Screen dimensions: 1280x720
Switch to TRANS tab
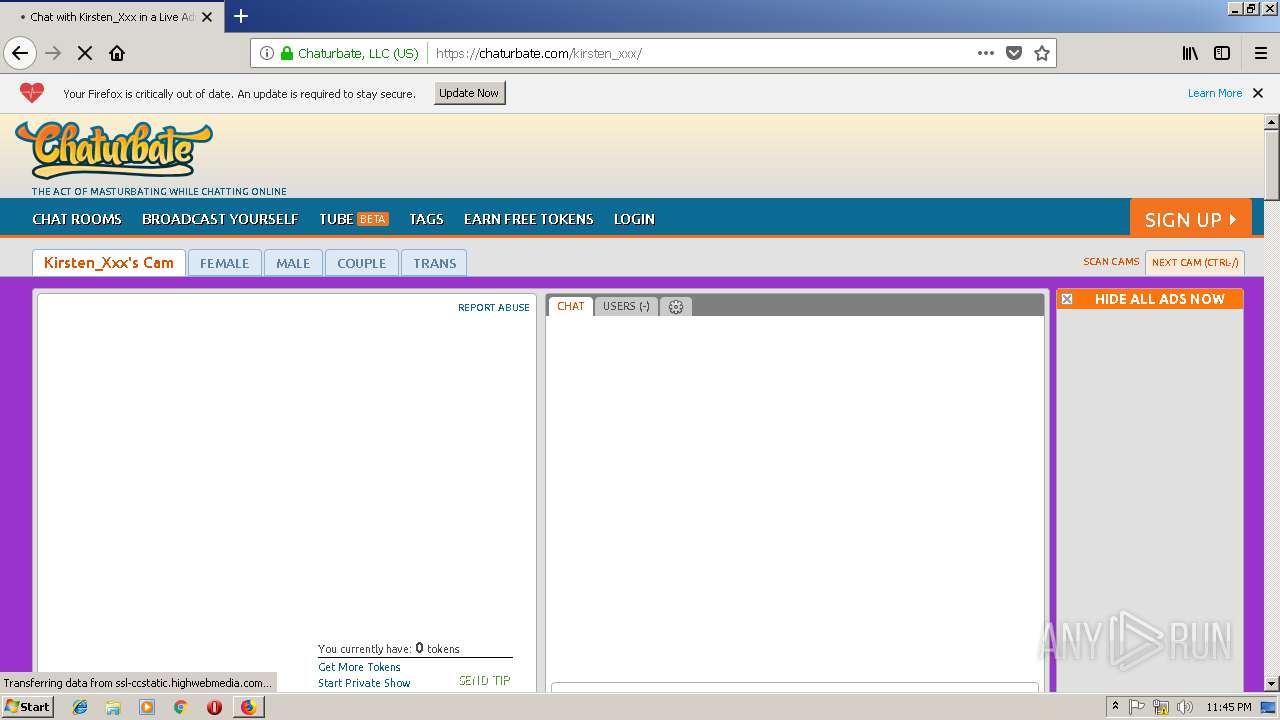(434, 263)
